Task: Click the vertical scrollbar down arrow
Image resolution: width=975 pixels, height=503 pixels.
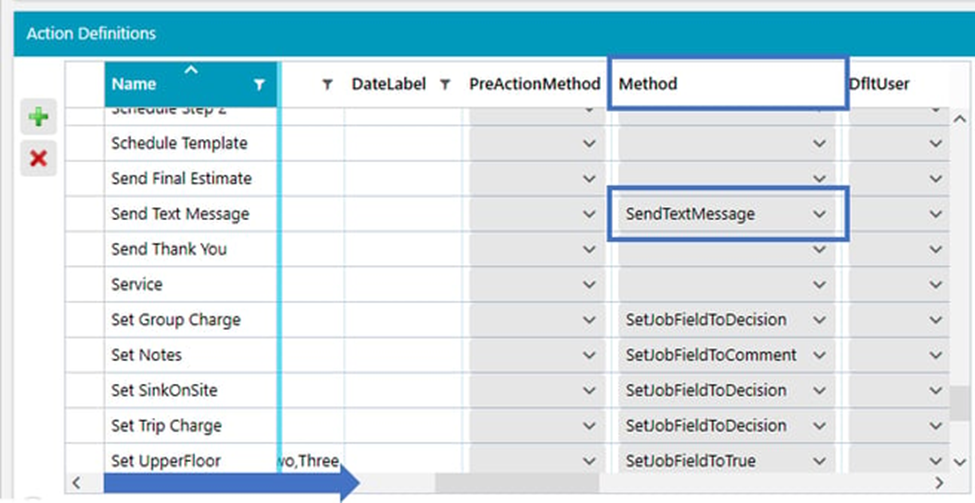Action: [x=960, y=462]
